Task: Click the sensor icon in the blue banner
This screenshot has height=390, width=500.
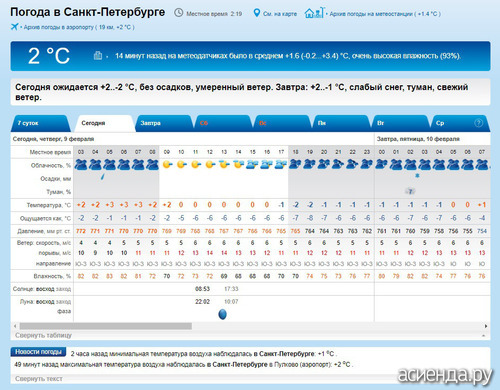Action: (98, 55)
